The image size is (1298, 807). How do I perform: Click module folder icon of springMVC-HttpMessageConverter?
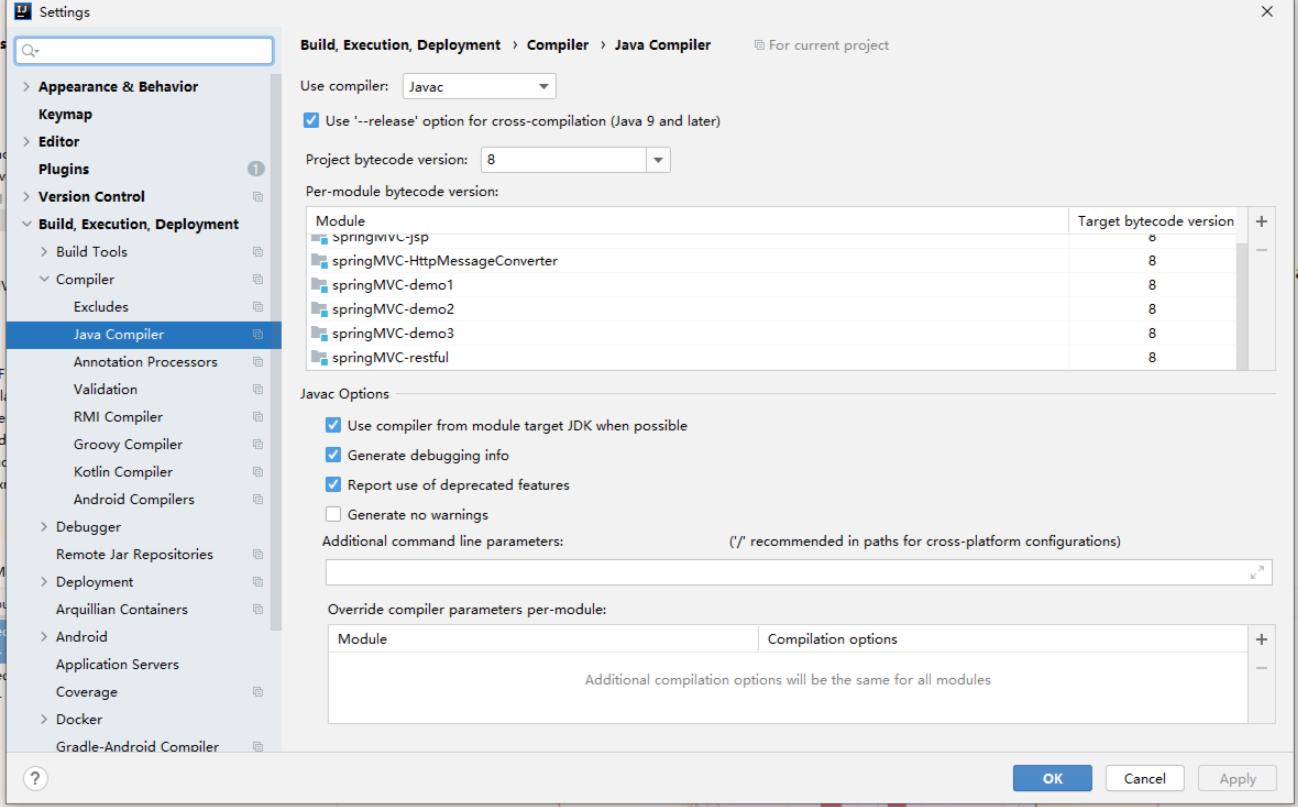(x=319, y=261)
